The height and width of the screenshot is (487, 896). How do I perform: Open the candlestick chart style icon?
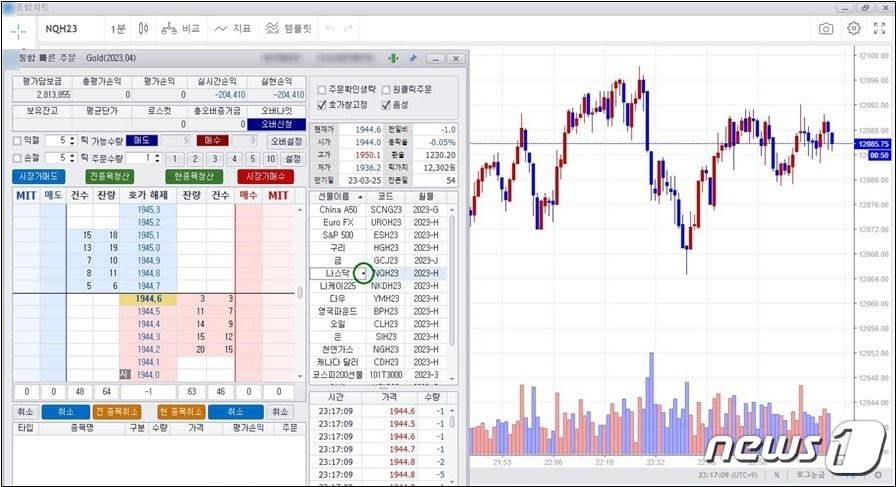coord(143,29)
